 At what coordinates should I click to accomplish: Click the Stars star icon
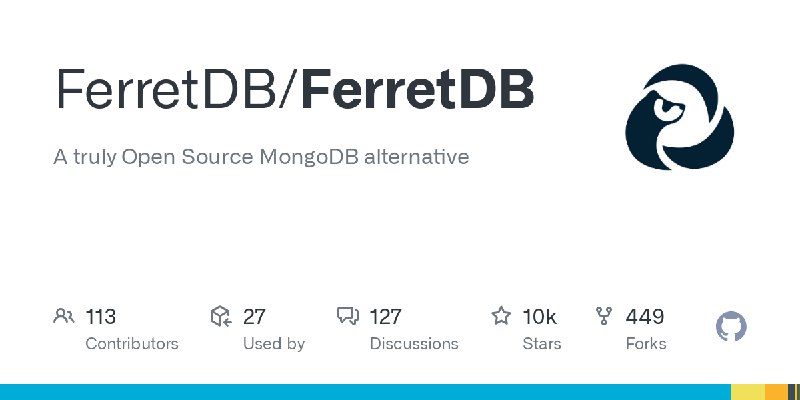(501, 316)
